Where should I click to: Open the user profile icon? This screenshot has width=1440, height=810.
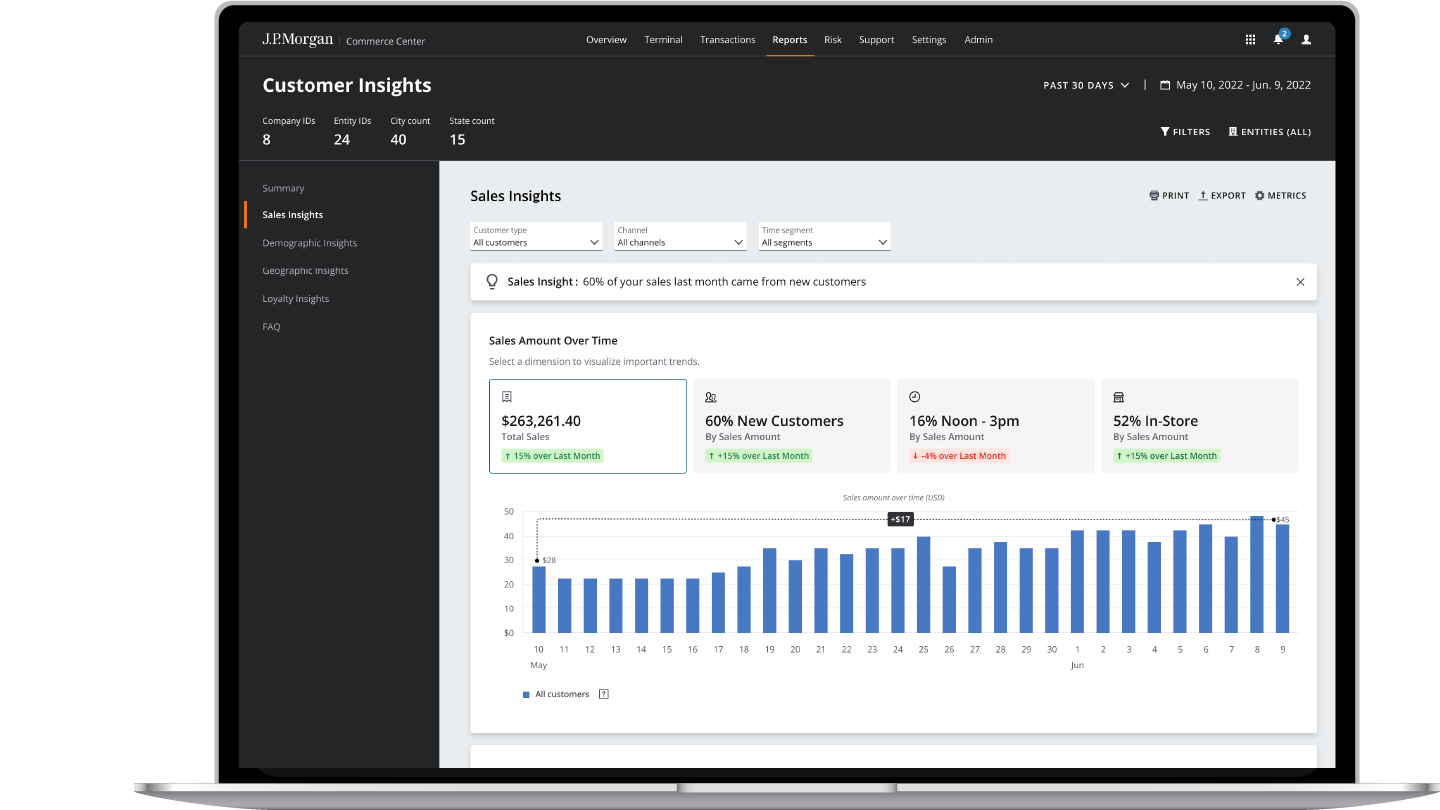click(1306, 40)
